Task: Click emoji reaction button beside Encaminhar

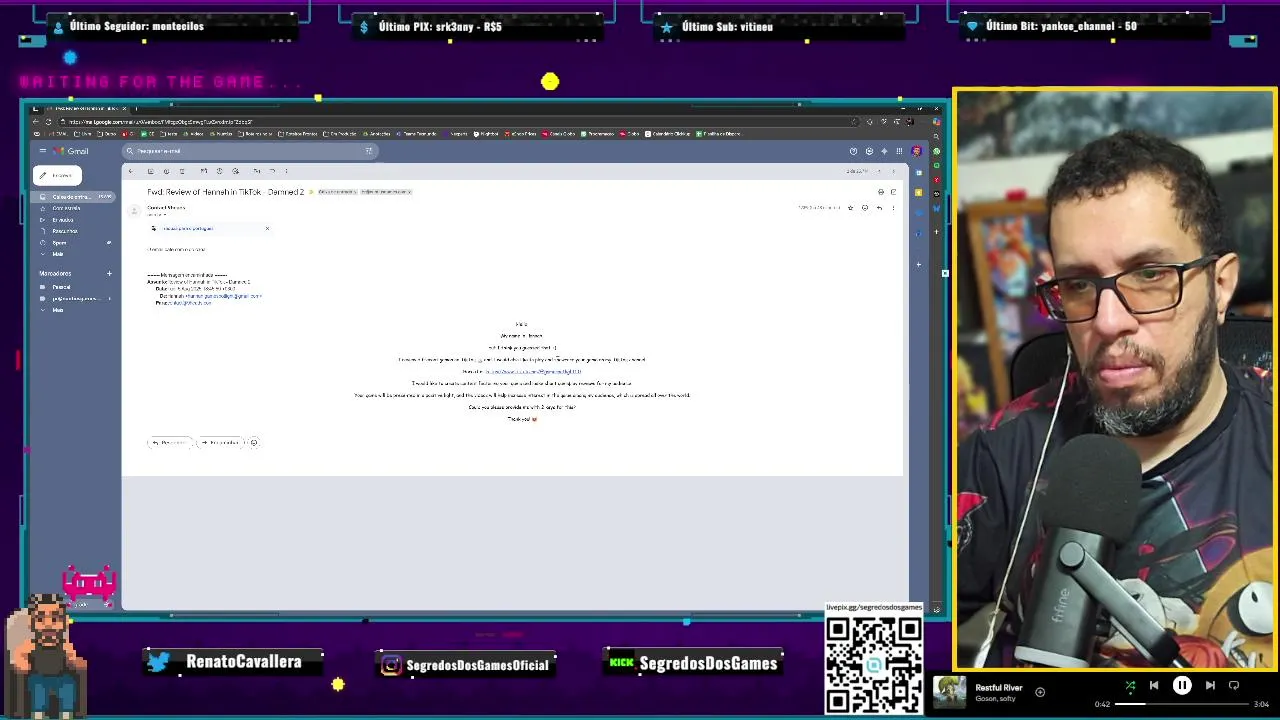Action: tap(254, 442)
